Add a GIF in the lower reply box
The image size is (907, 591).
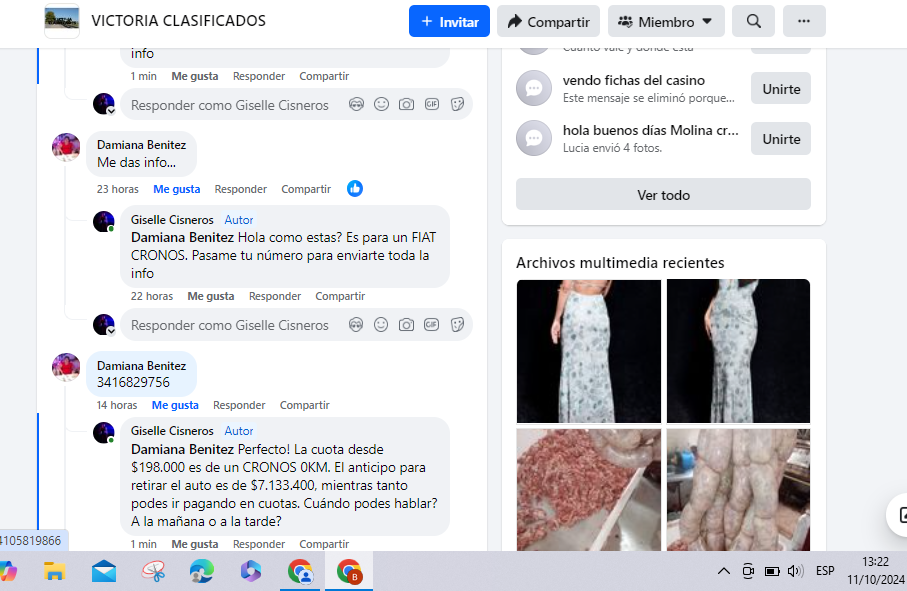coord(432,324)
